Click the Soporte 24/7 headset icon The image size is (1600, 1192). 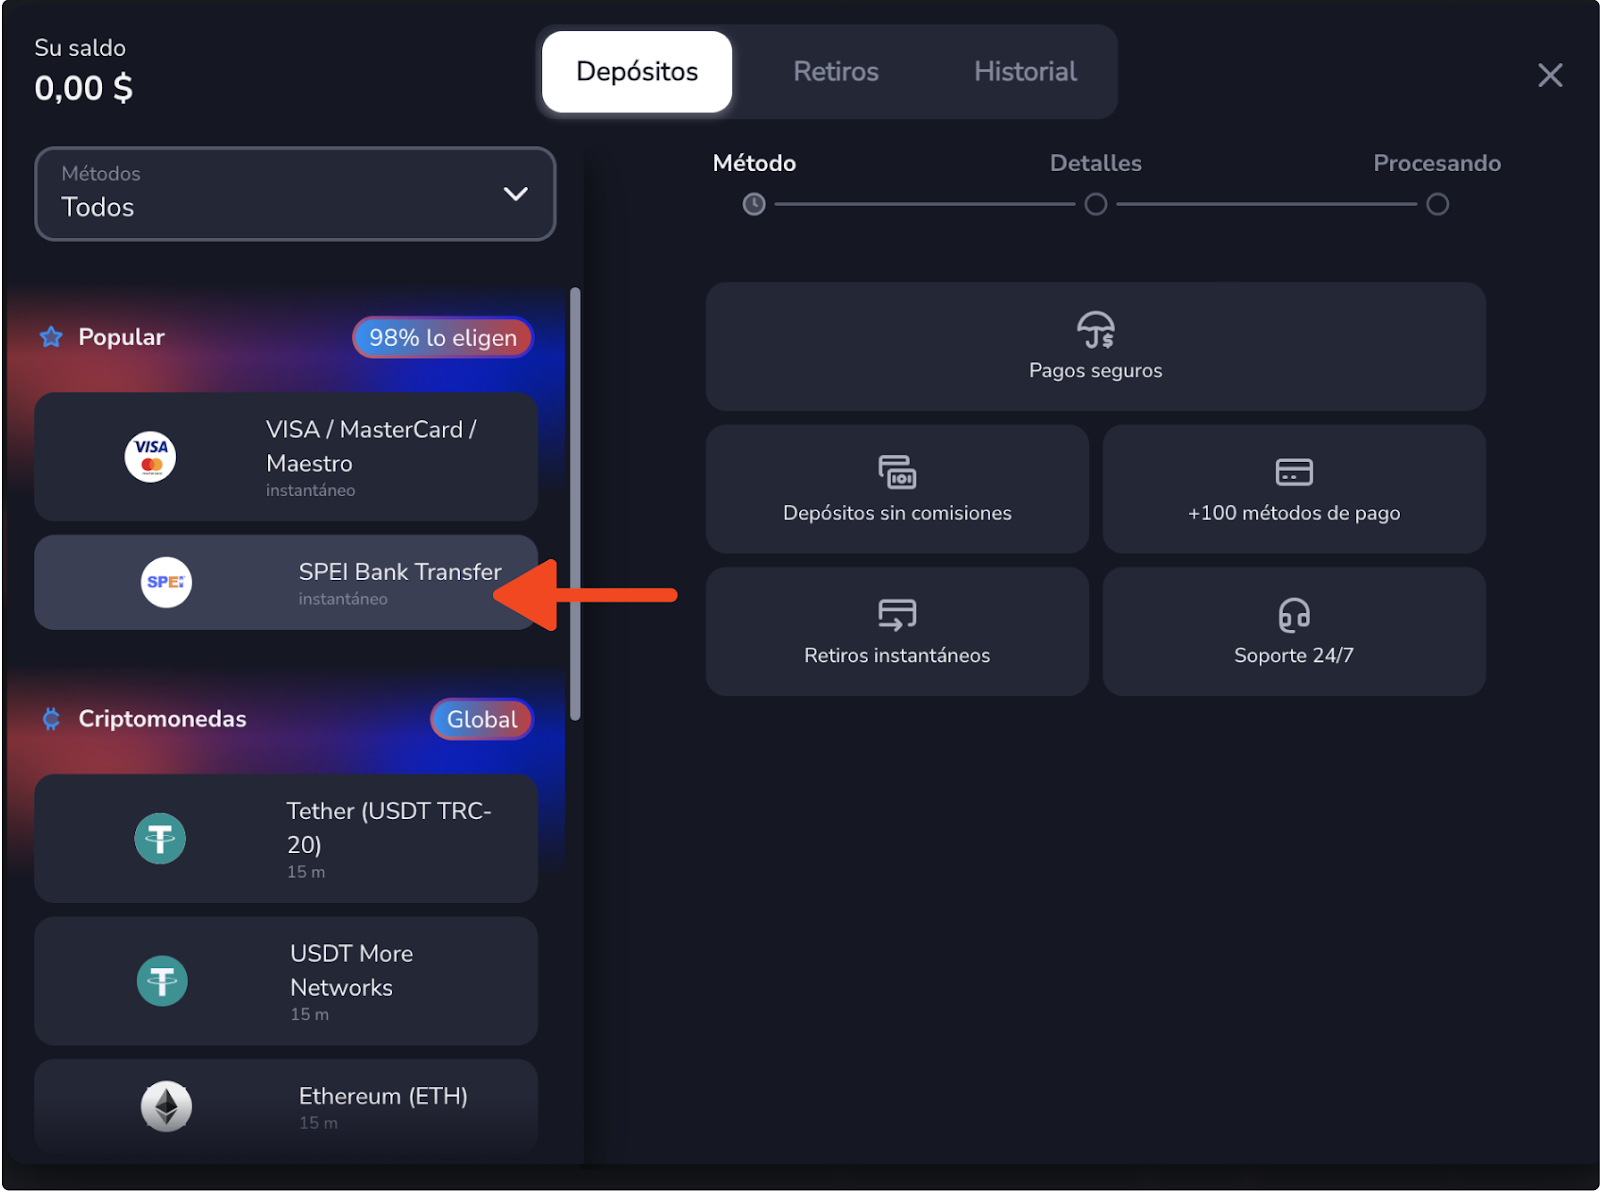1293,614
